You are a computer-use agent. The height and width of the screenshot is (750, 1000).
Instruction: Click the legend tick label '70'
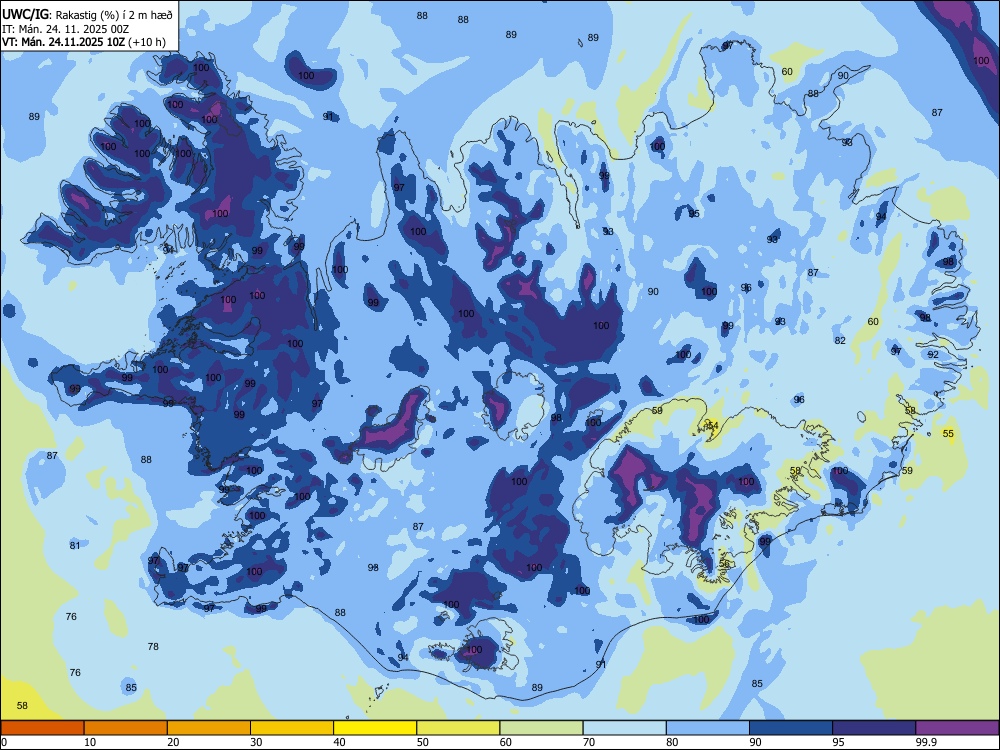[x=589, y=742]
